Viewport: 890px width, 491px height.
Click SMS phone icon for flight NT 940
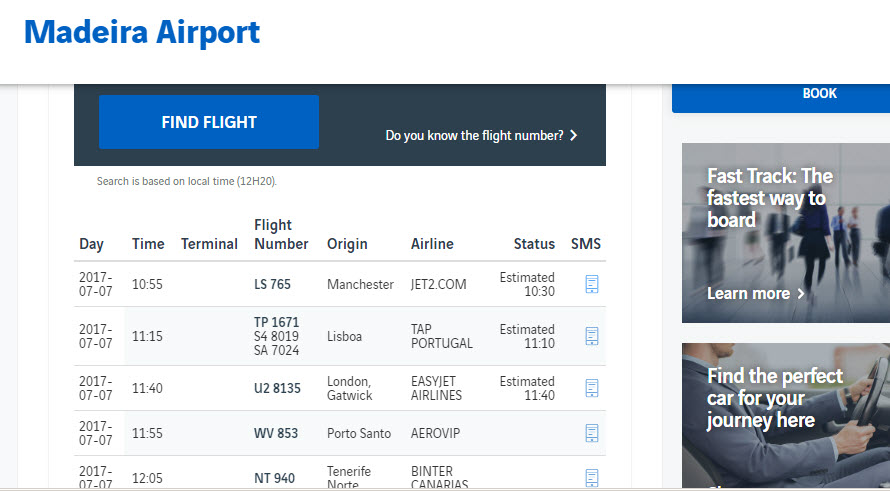592,477
